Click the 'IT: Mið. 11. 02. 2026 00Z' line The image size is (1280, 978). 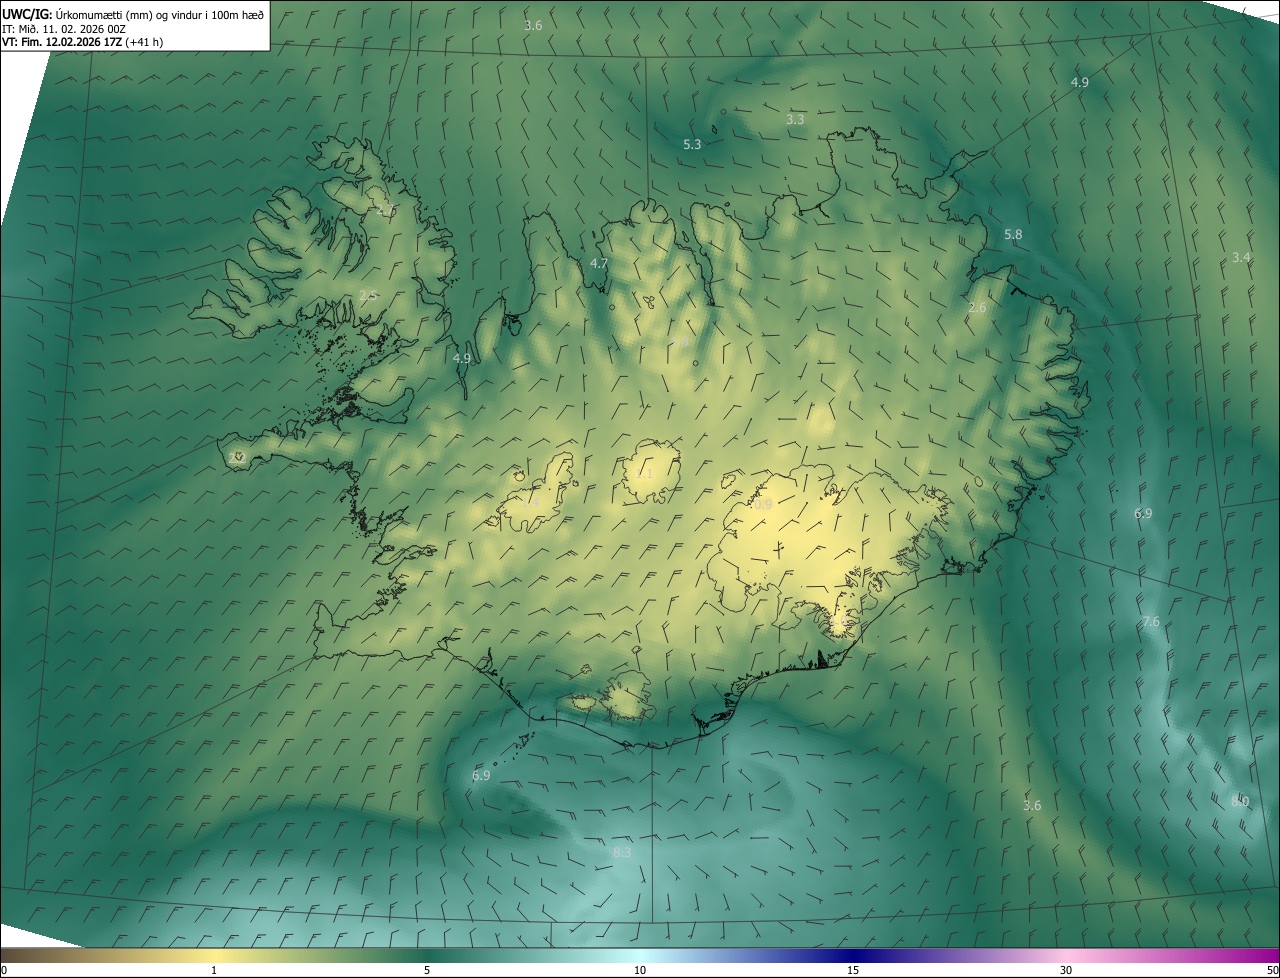[64, 29]
